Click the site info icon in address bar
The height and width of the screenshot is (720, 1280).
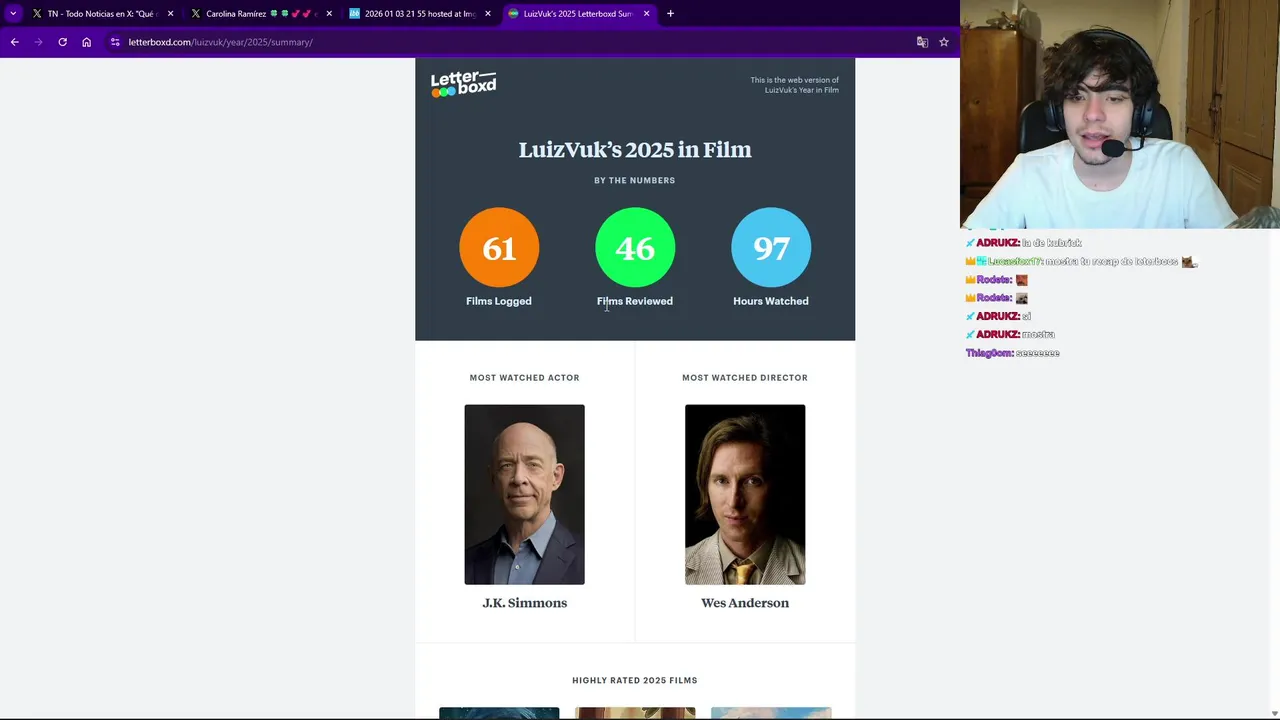[115, 42]
